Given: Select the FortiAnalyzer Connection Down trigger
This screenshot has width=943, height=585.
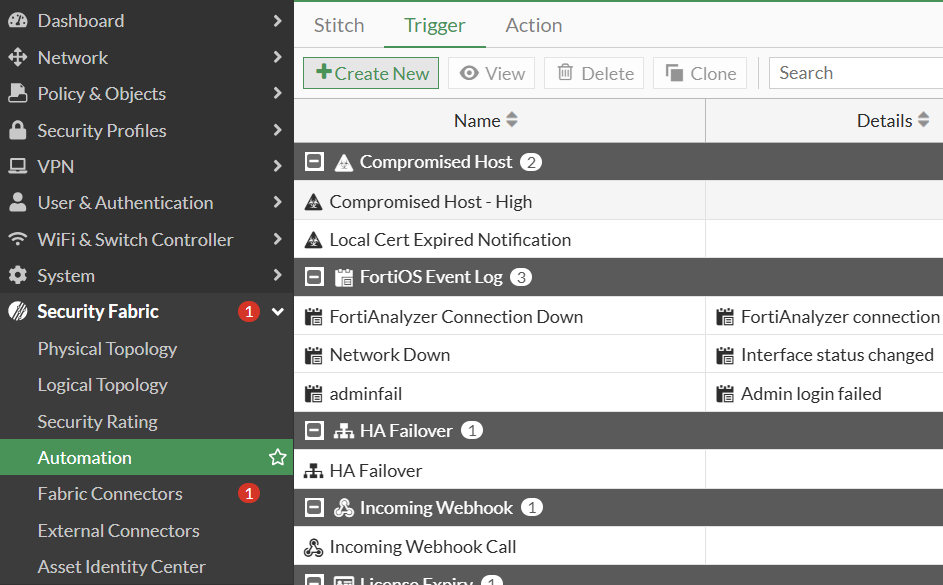Looking at the screenshot, I should coord(456,317).
